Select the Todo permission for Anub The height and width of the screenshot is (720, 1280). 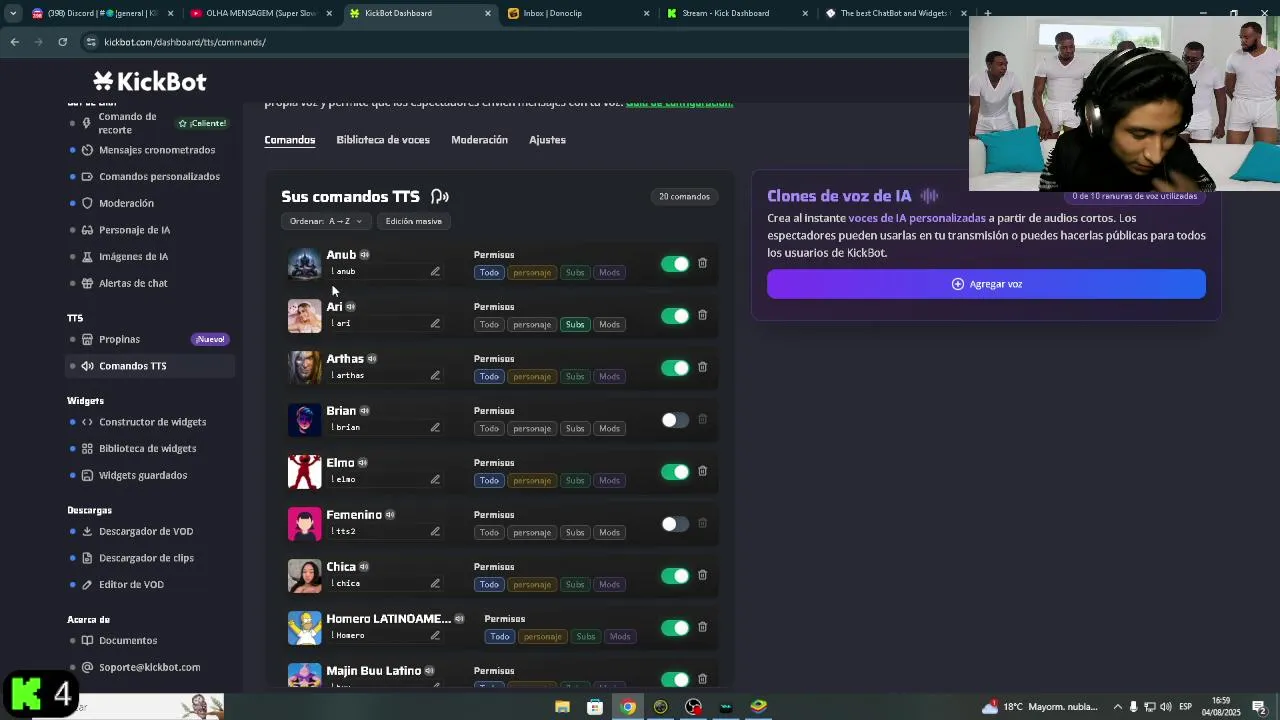(x=489, y=272)
